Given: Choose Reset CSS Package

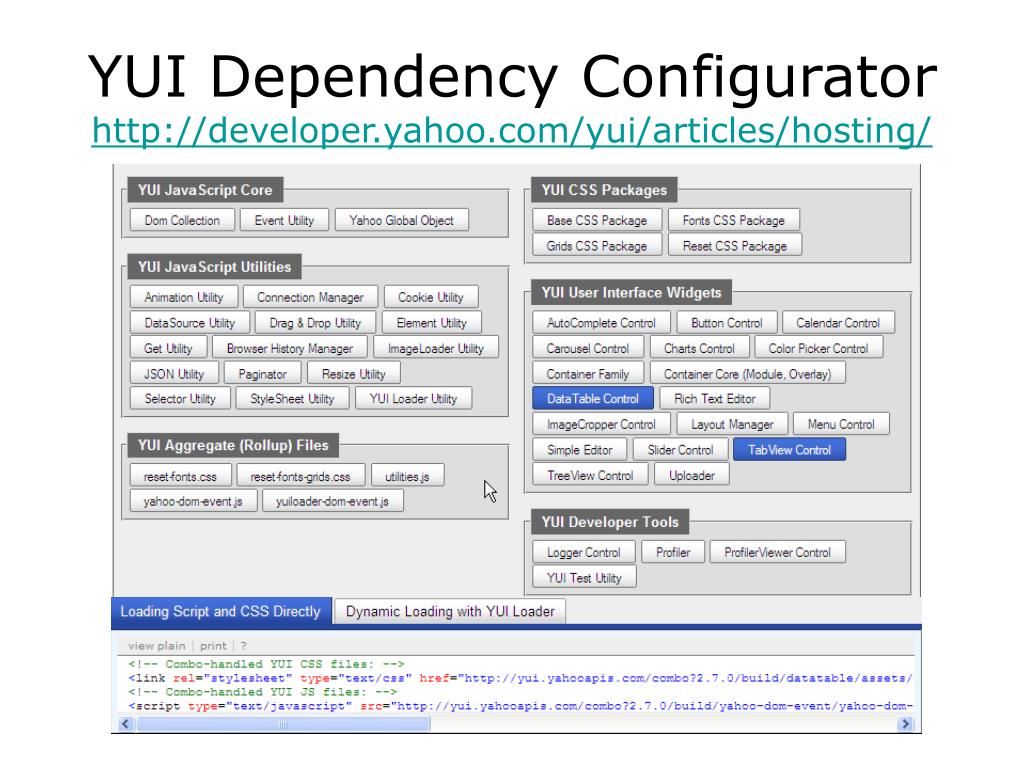Looking at the screenshot, I should 735,246.
